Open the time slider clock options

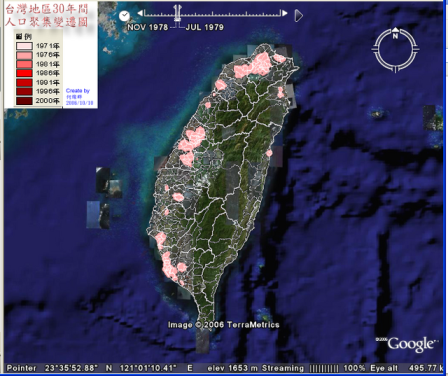(x=124, y=16)
